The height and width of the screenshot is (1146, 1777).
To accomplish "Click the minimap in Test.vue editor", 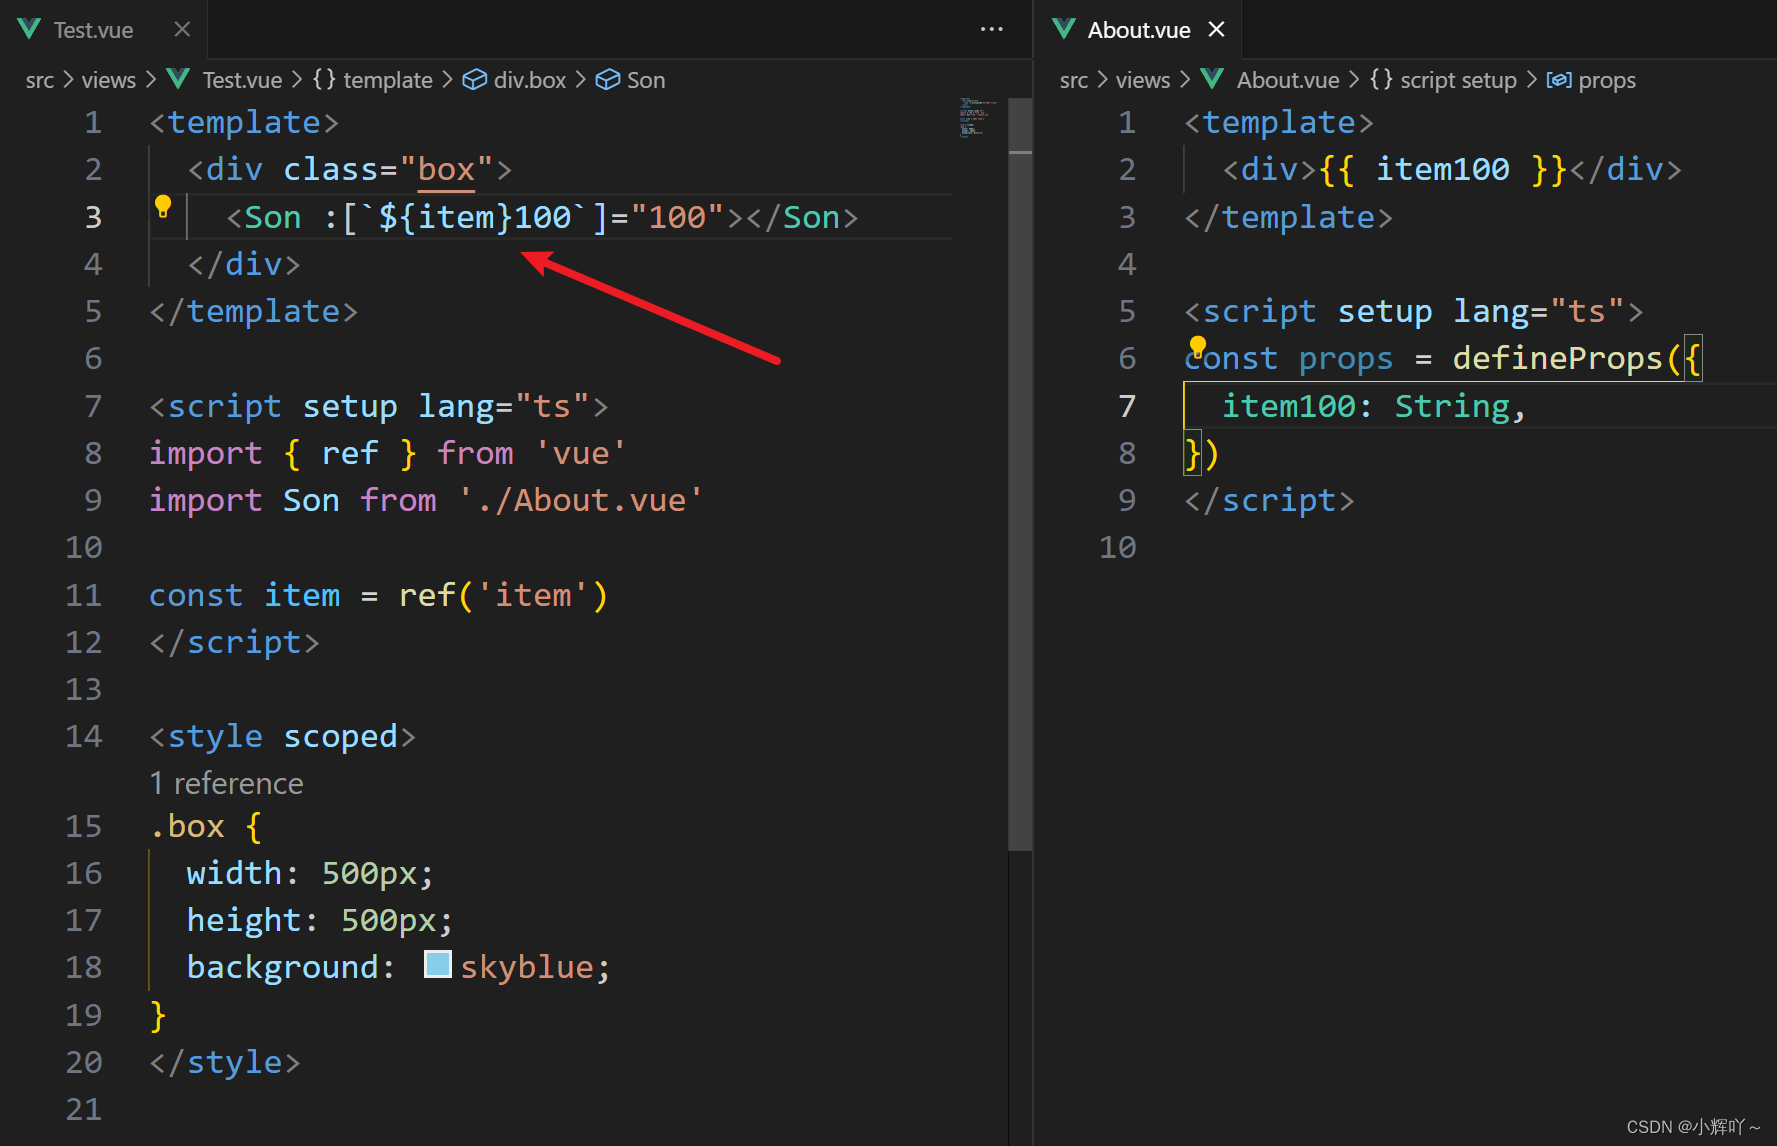I will click(978, 117).
